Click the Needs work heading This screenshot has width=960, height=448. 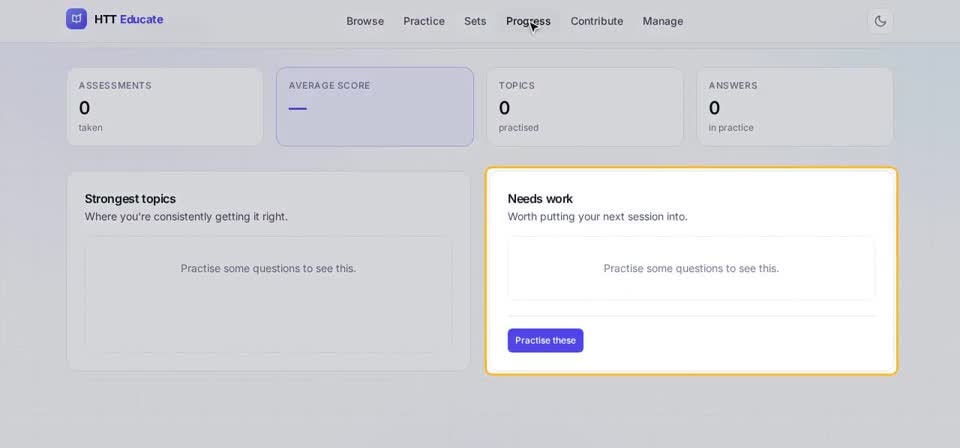(540, 199)
